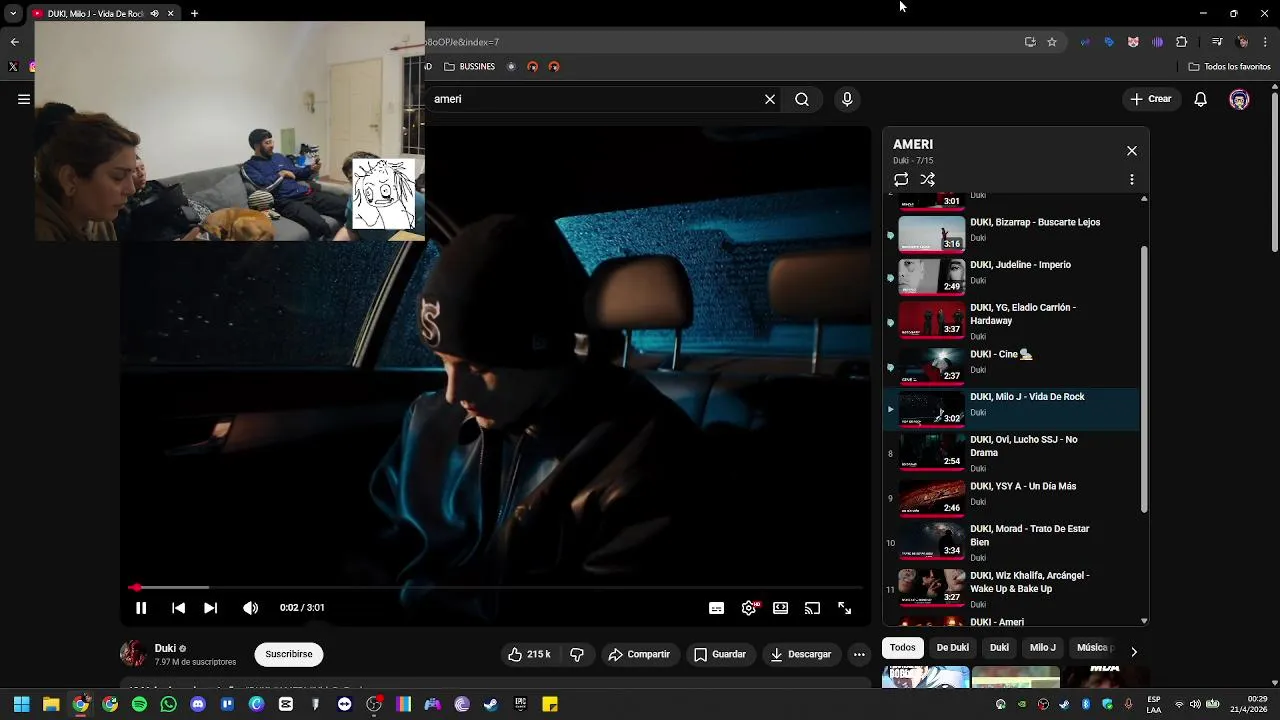Clear the search field text

click(x=770, y=99)
